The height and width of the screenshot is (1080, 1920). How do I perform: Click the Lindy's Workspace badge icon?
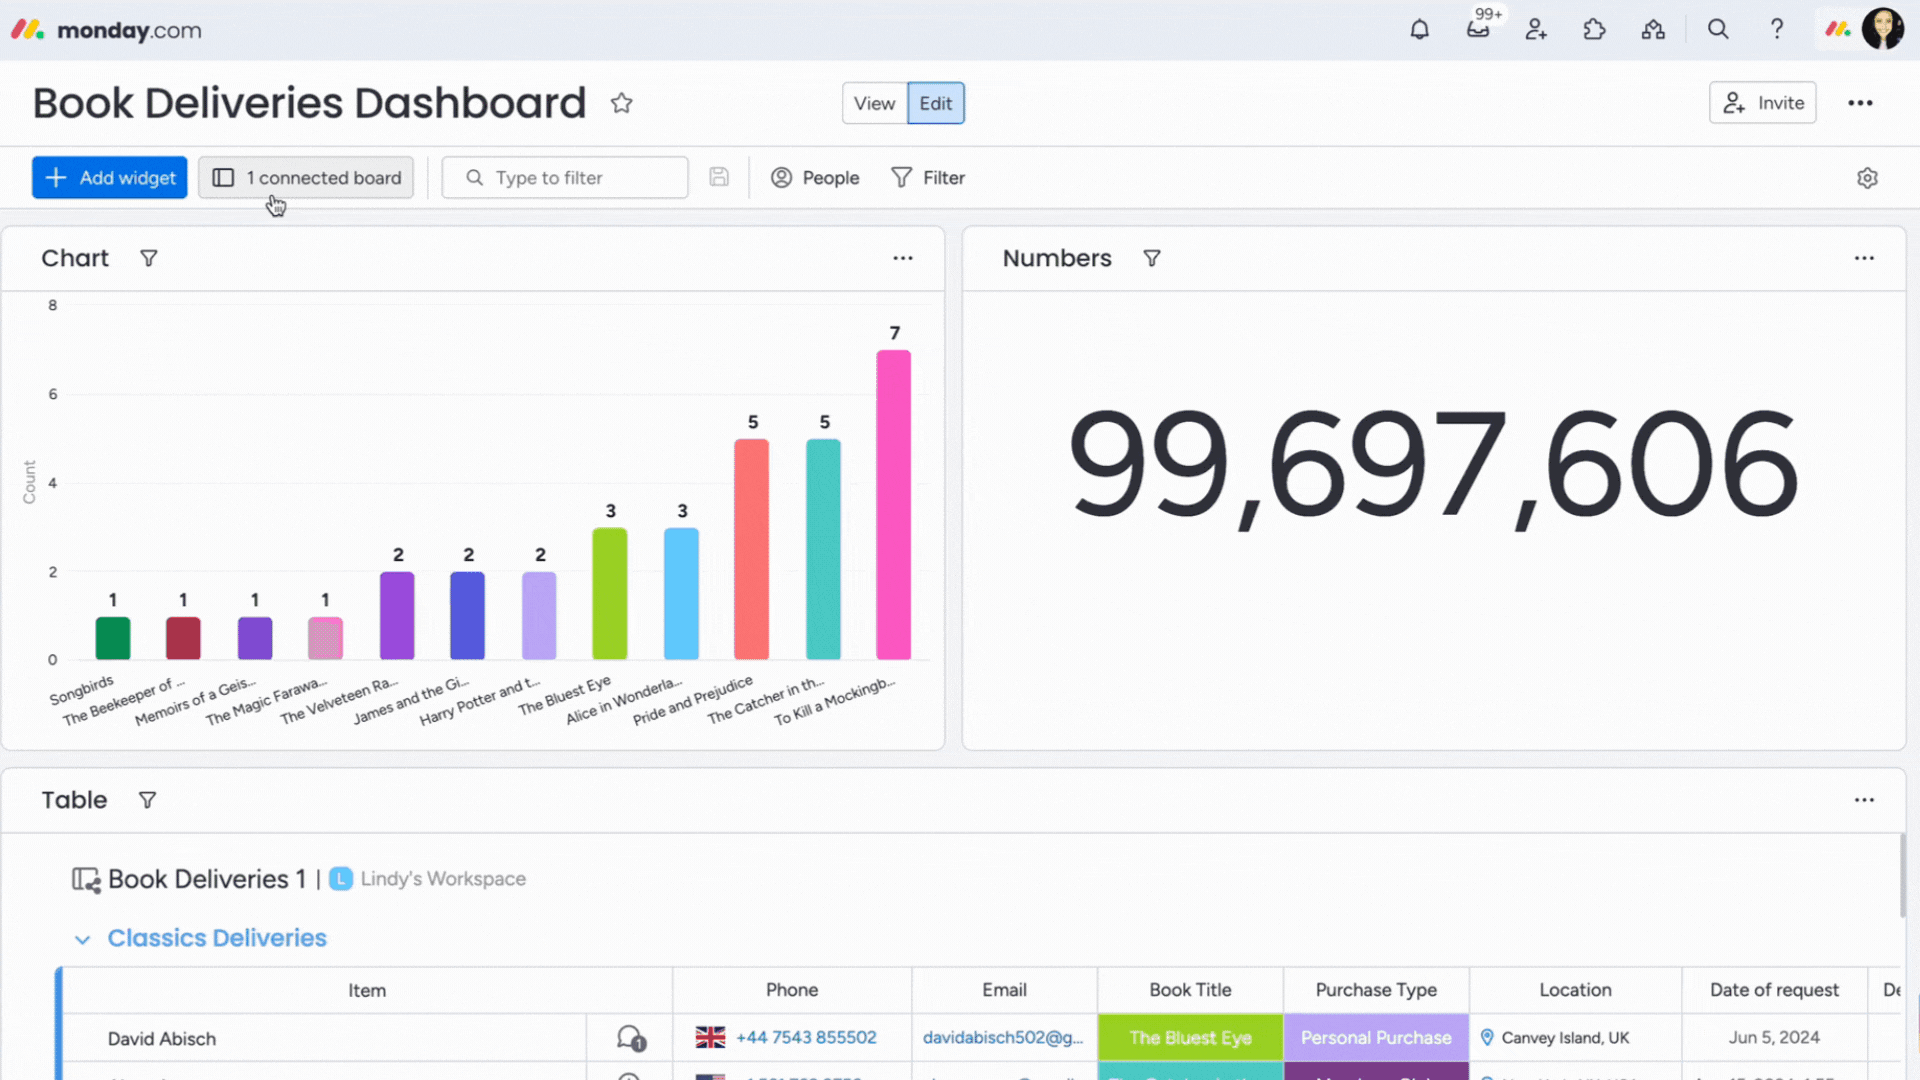[x=341, y=879]
